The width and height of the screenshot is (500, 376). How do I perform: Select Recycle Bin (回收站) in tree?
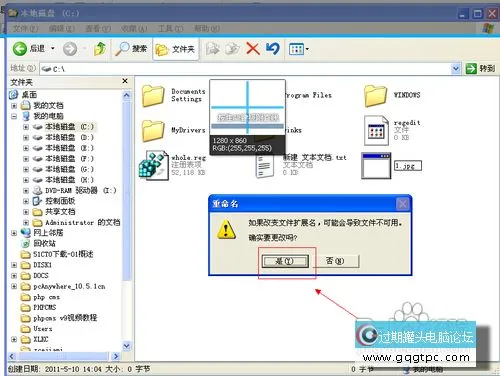tap(44, 243)
